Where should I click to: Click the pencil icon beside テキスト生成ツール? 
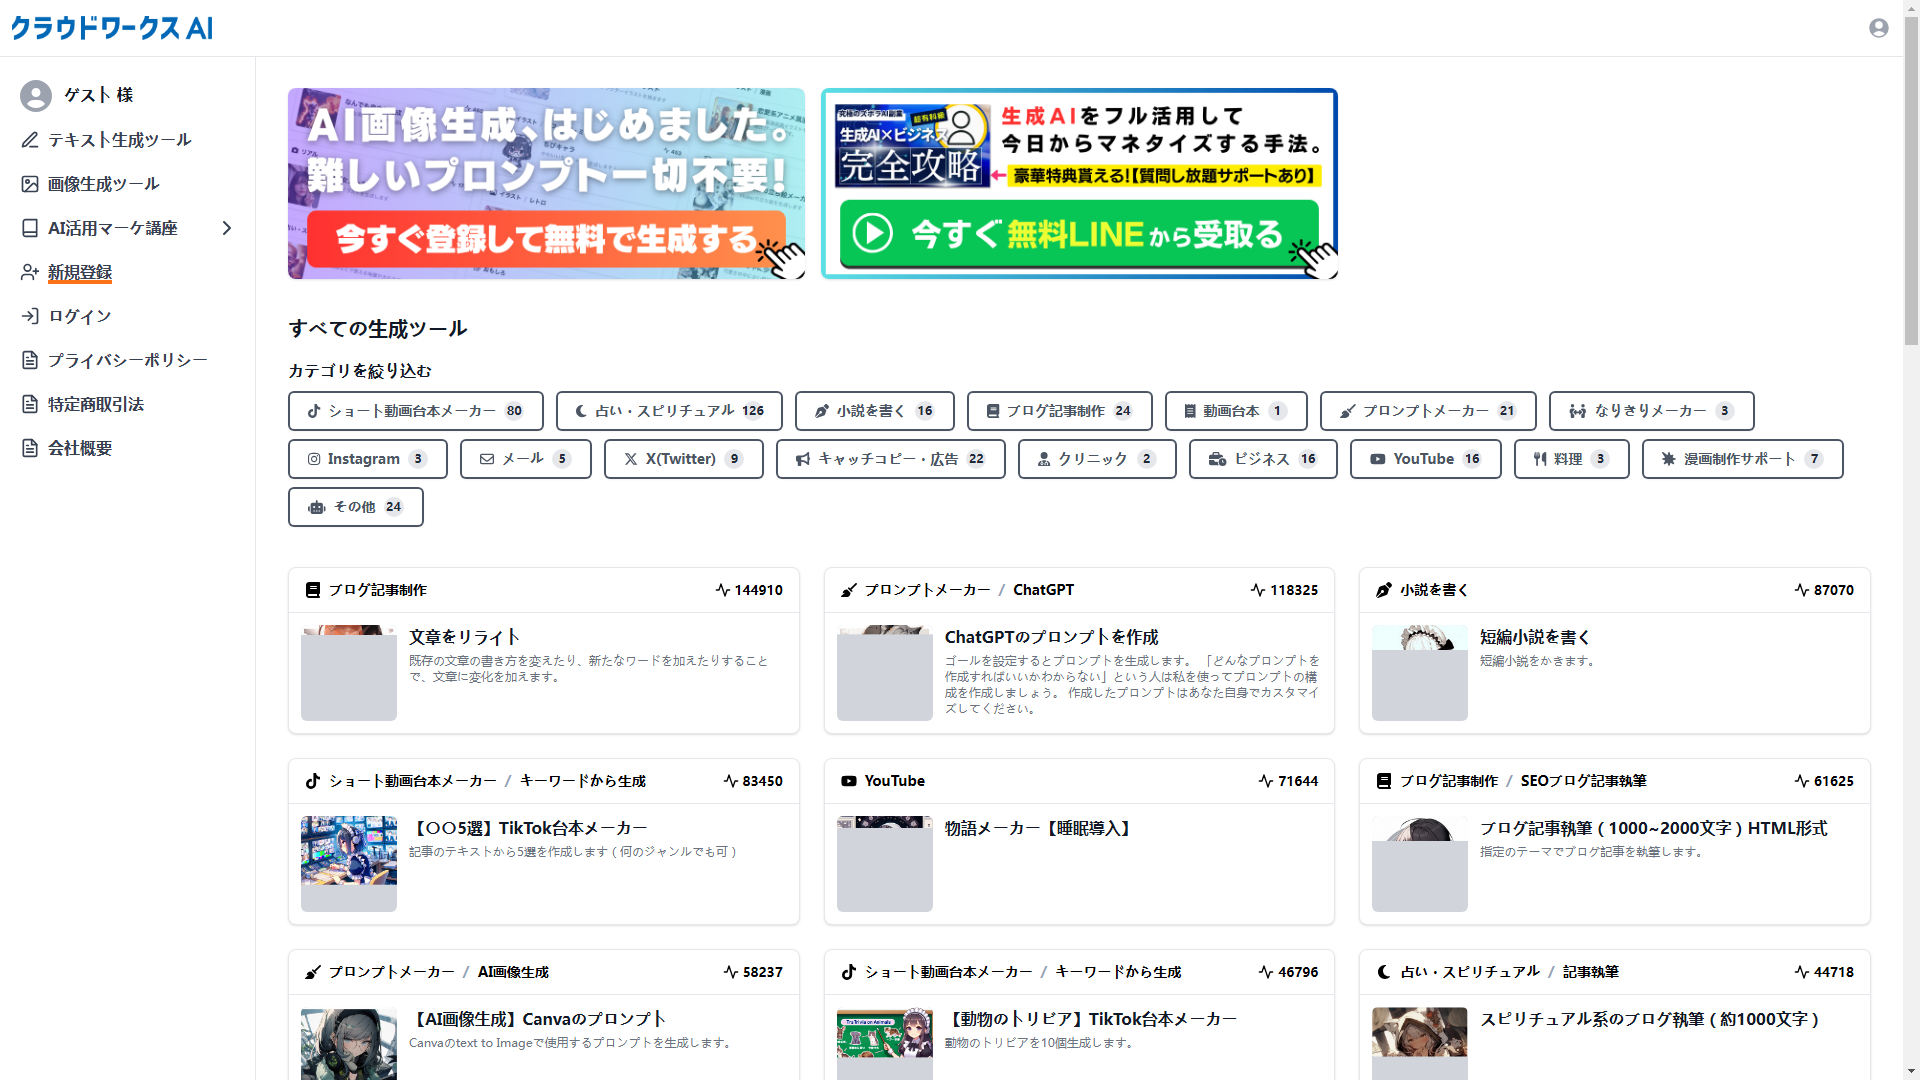point(30,140)
